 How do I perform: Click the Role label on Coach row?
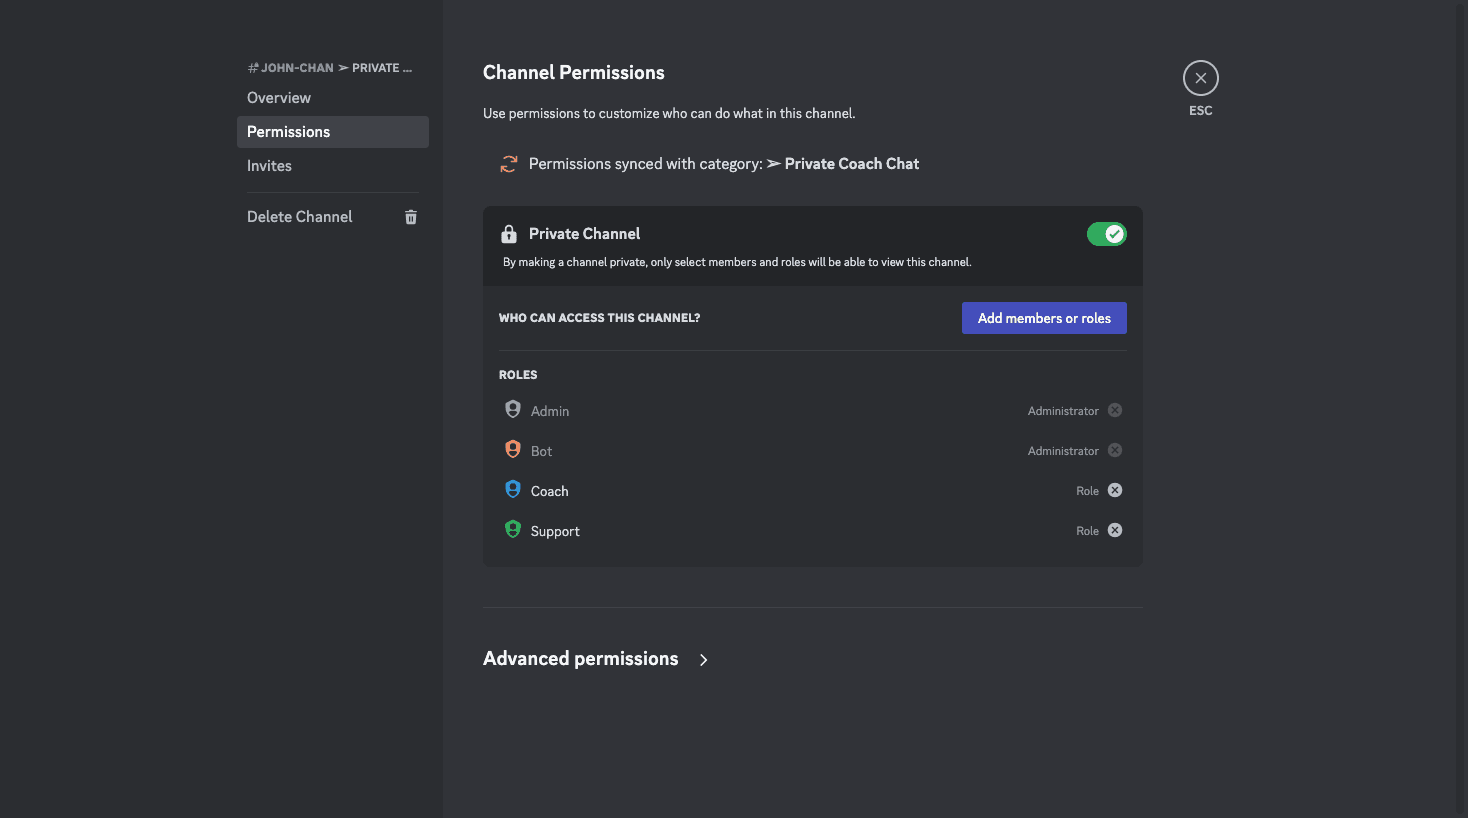pyautogui.click(x=1087, y=491)
